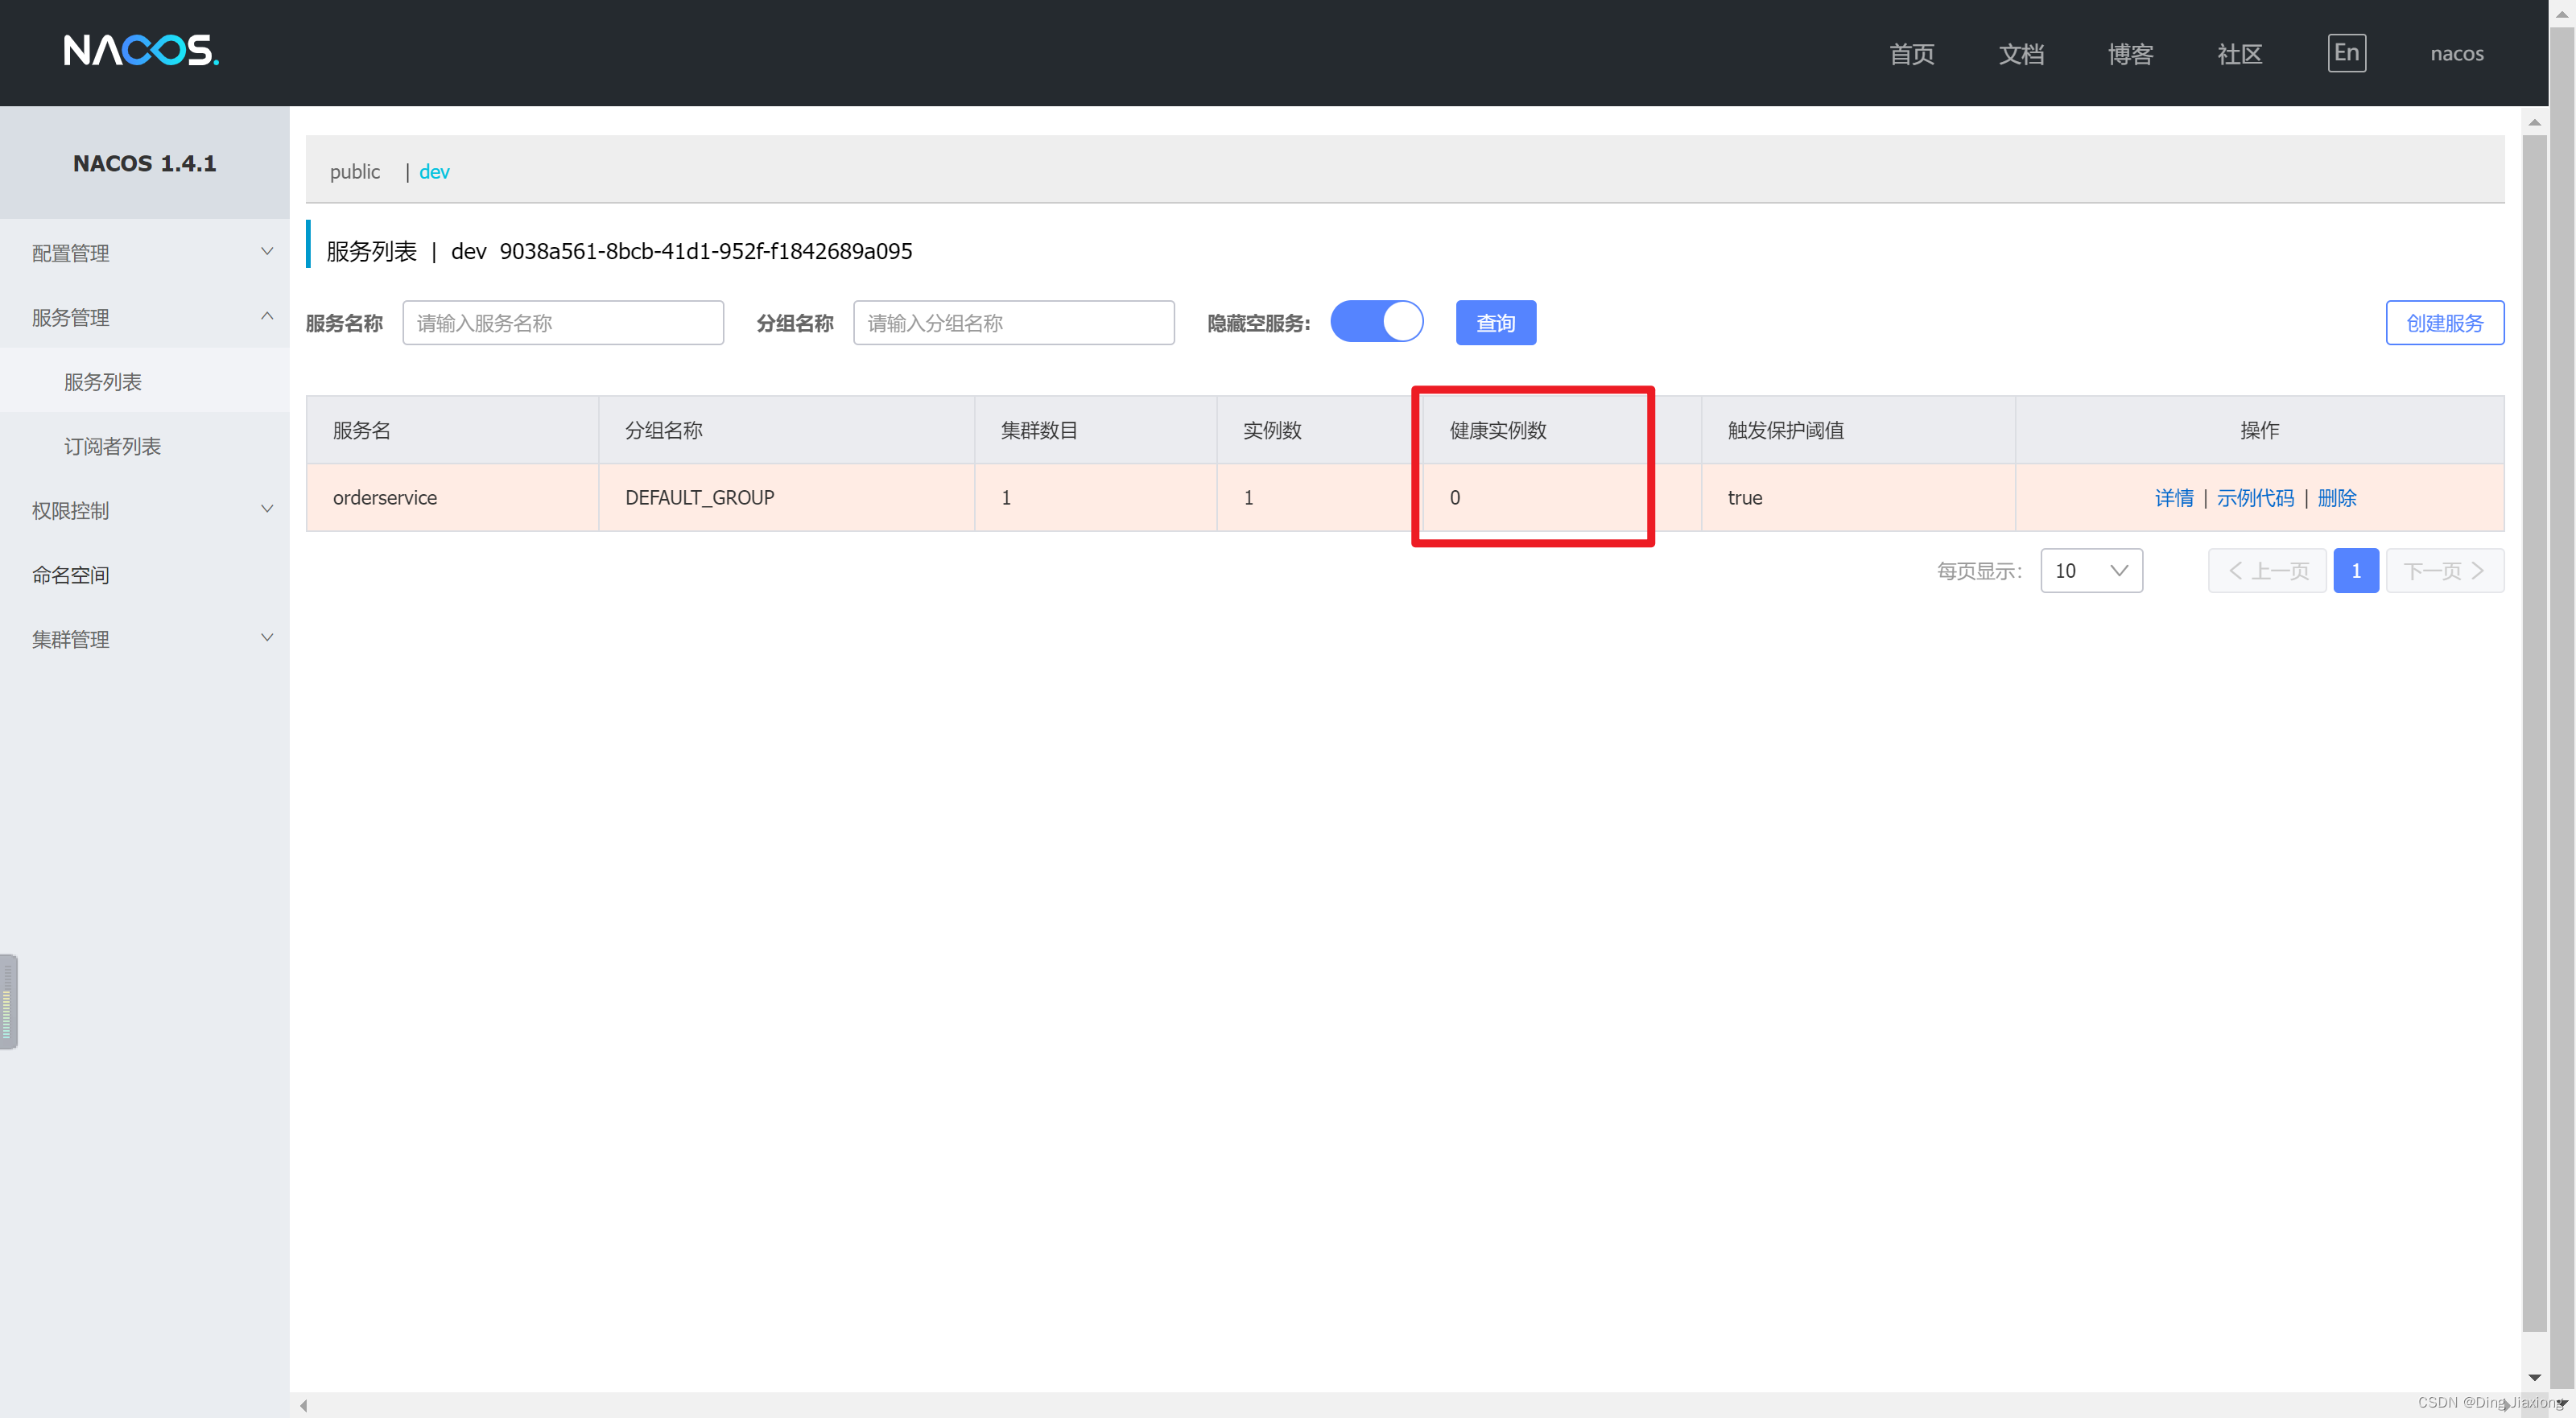
Task: Click the left-edge side panel handle
Action: tap(8, 1002)
